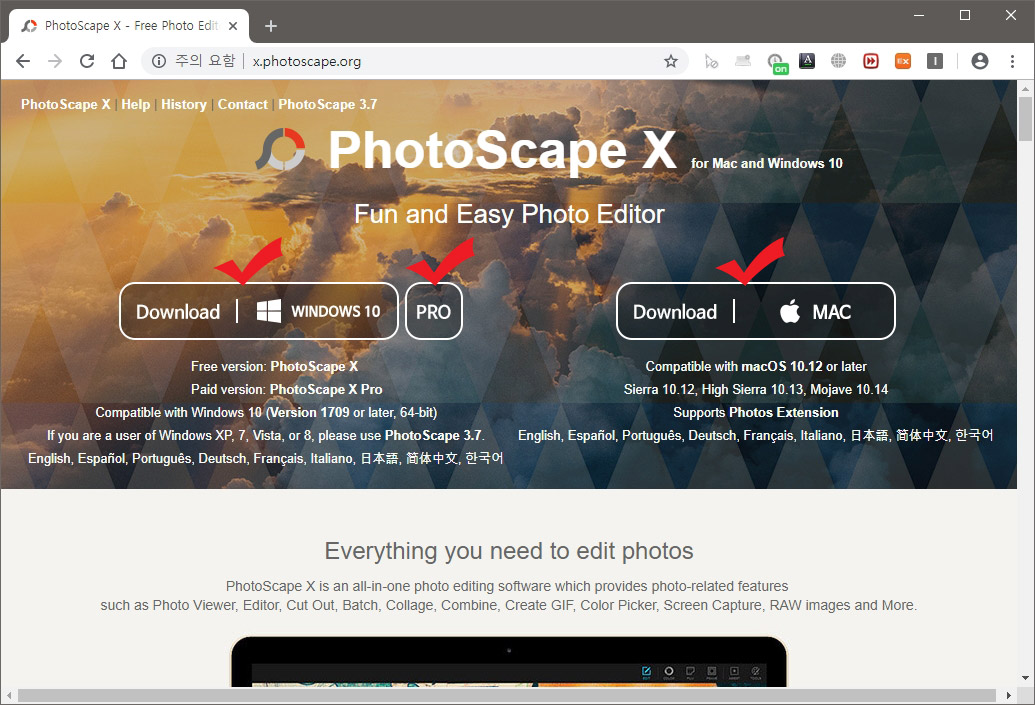
Task: Click the PRO version button
Action: point(434,311)
